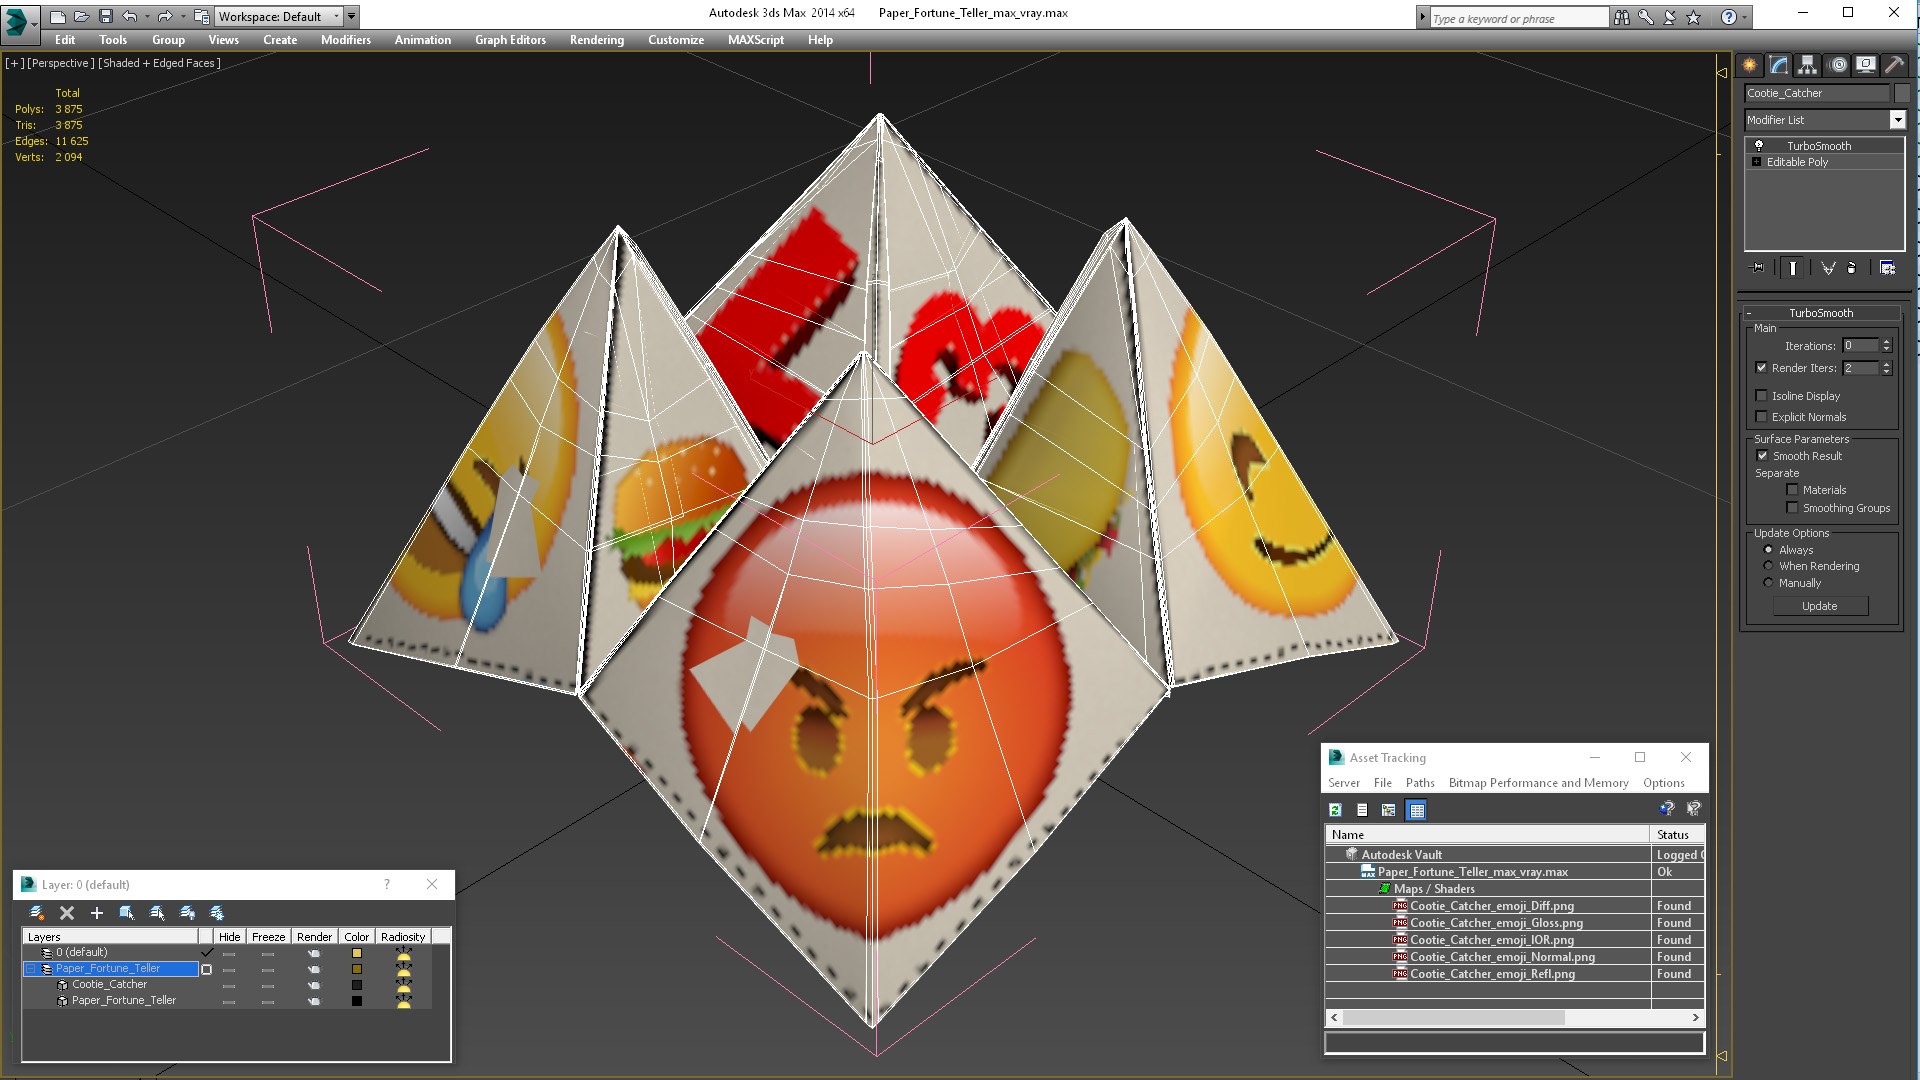Click Add Selected Objects plus icon
The width and height of the screenshot is (1920, 1080).
97,912
